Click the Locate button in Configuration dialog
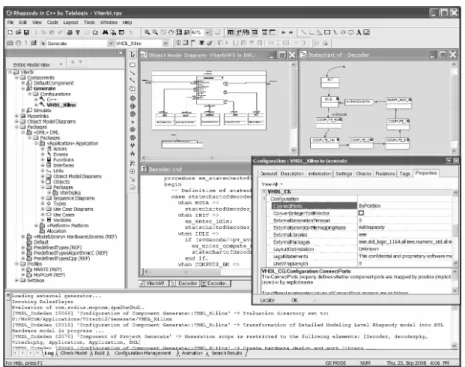The height and width of the screenshot is (367, 465). click(267, 300)
